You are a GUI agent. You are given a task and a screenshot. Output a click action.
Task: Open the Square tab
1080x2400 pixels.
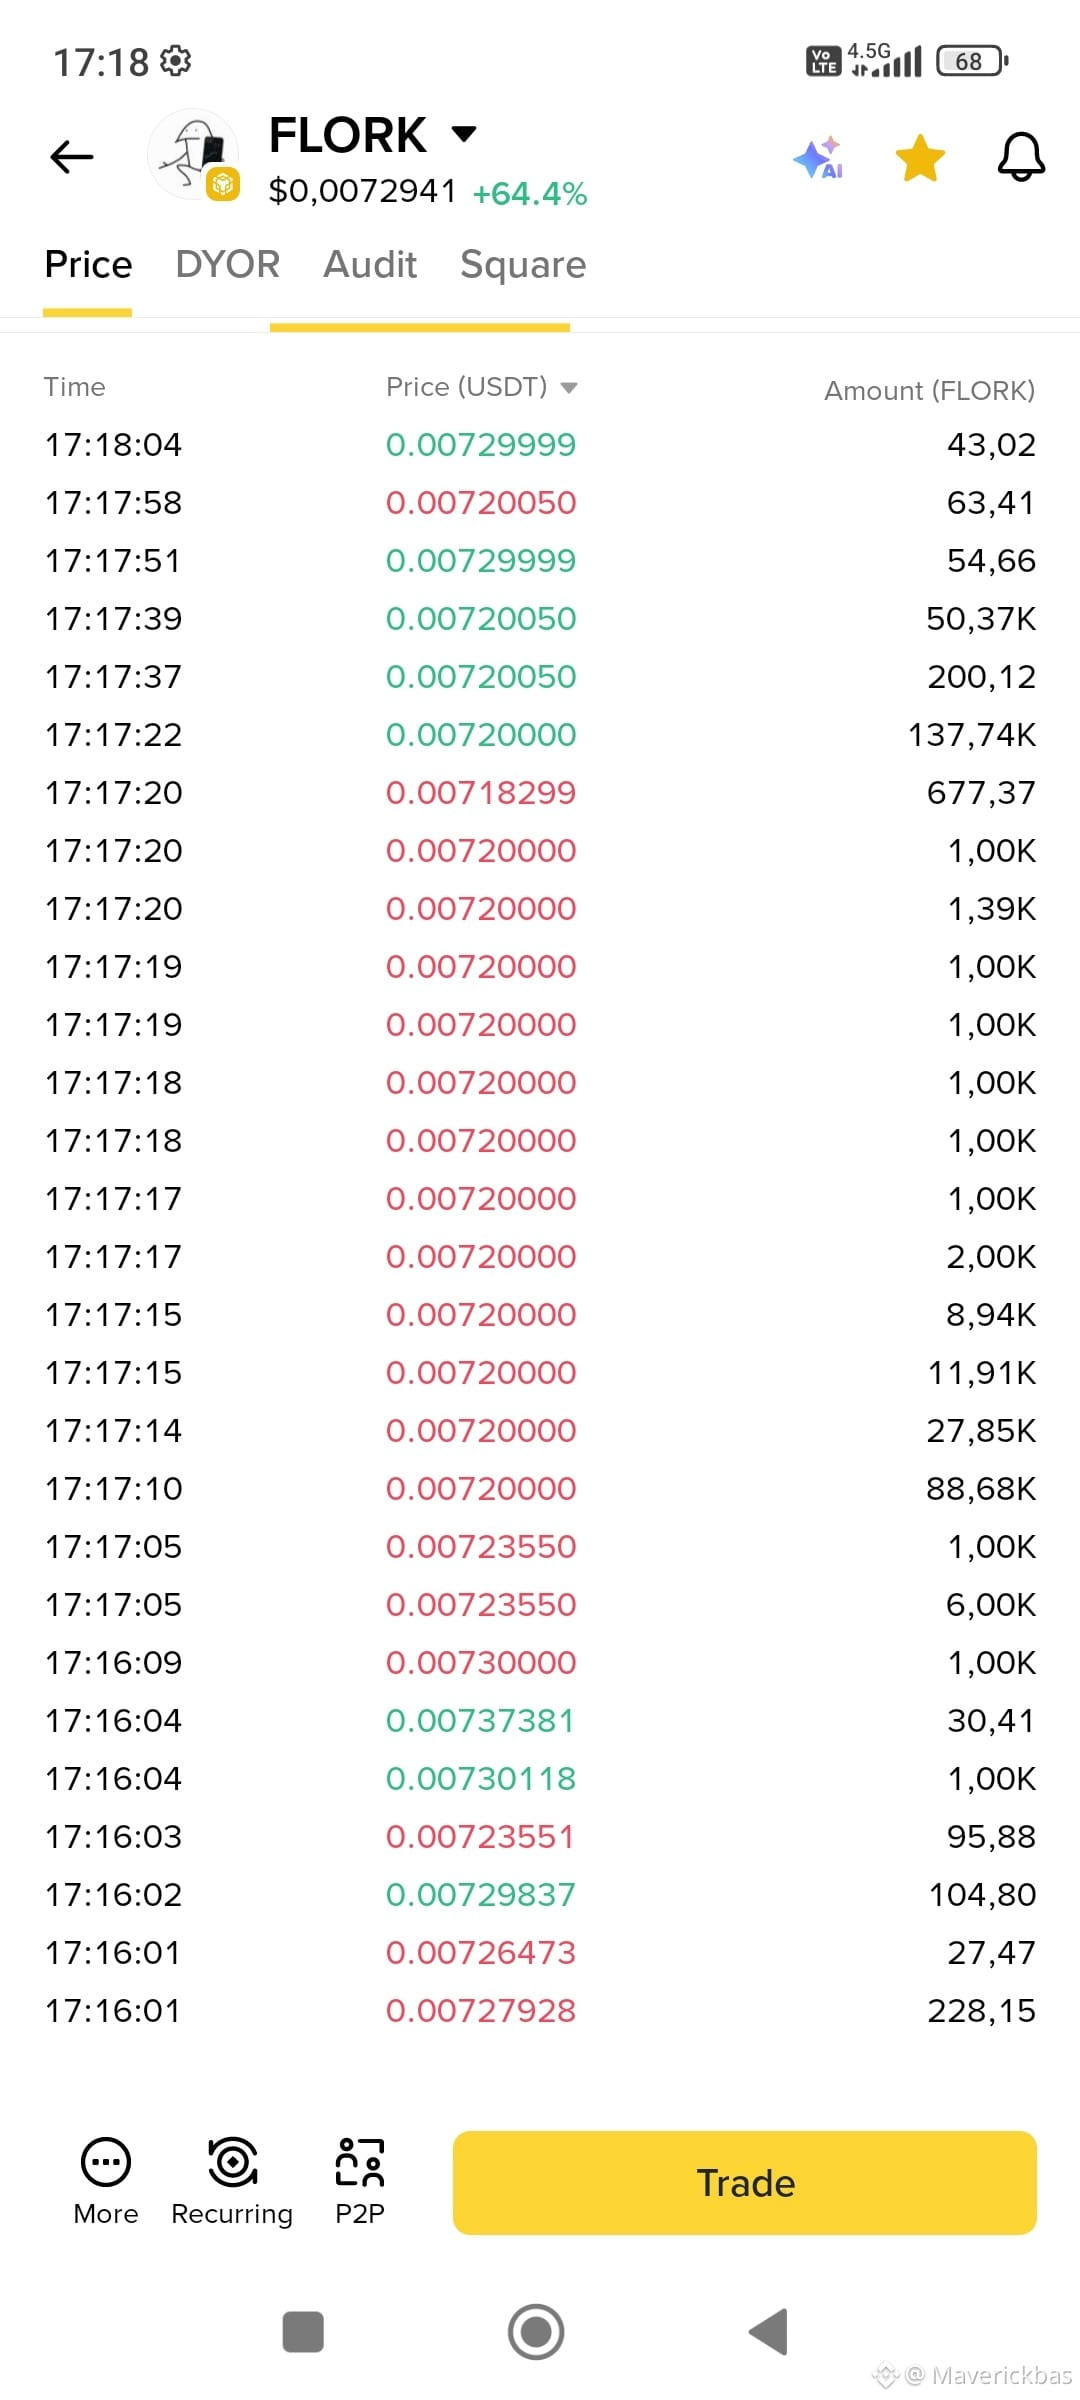(523, 265)
